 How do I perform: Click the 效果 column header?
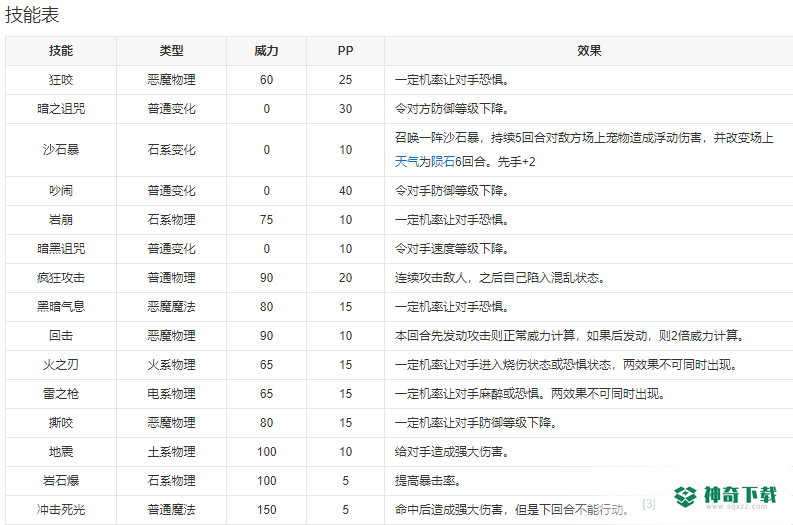coord(589,51)
